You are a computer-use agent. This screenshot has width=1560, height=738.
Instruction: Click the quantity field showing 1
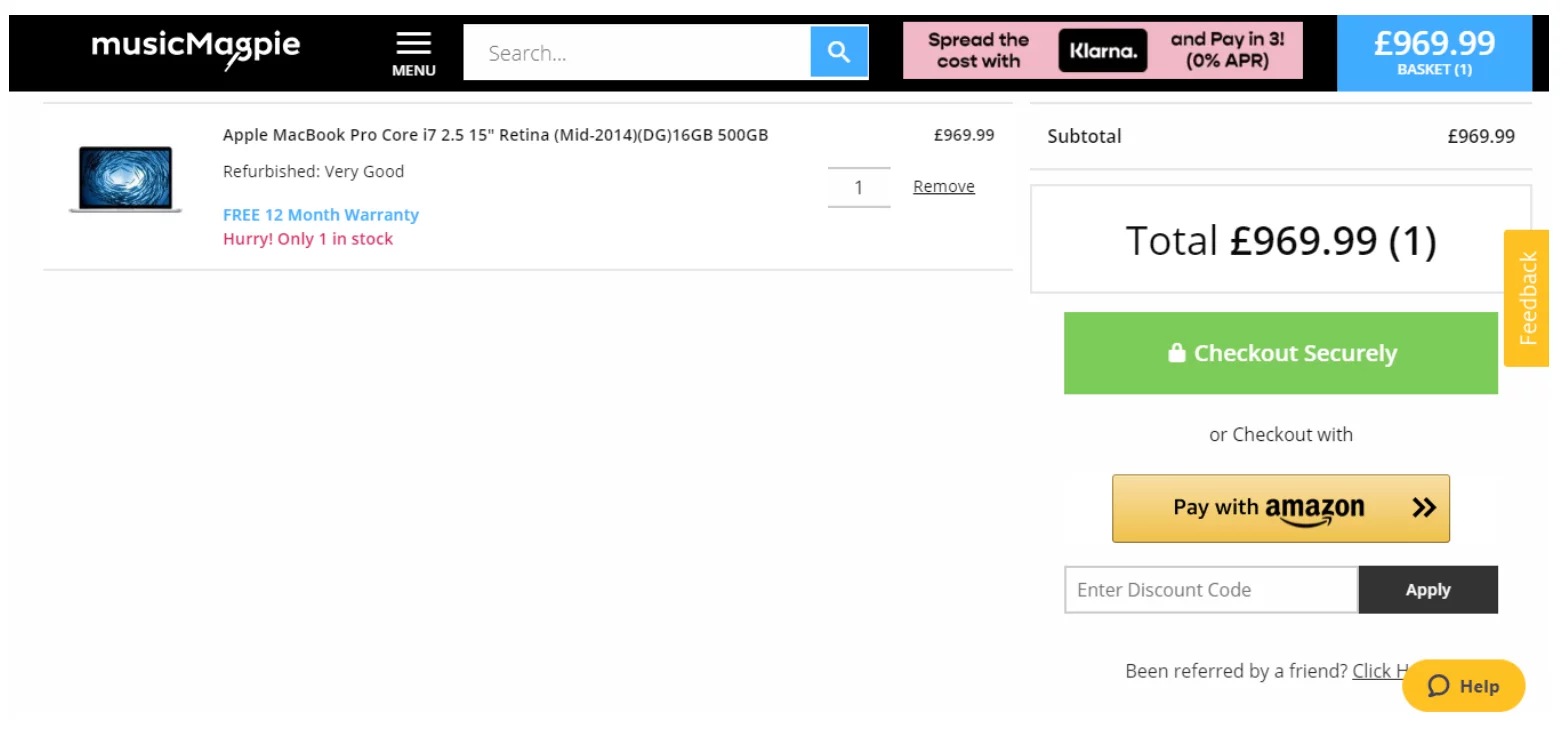tap(858, 187)
